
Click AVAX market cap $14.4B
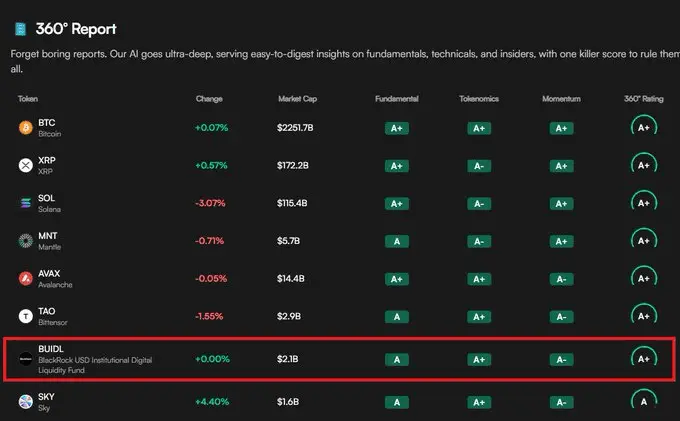pos(291,278)
